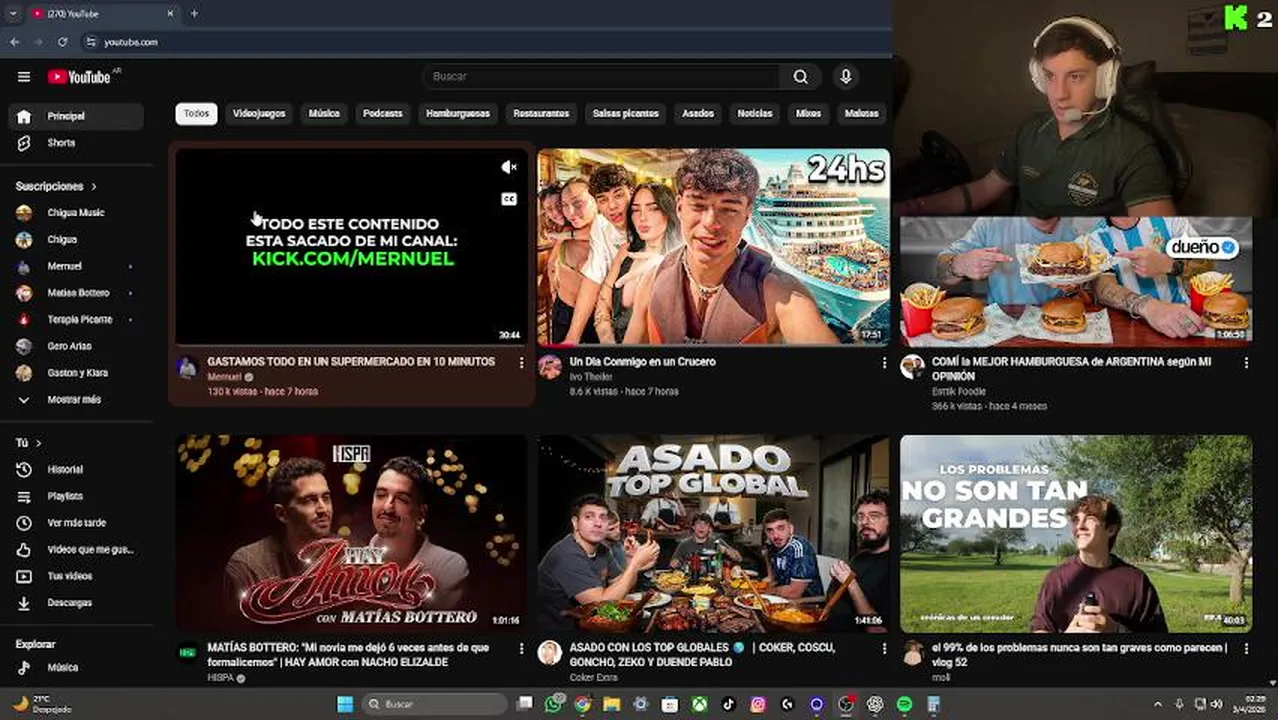Open Gaston y Kiara subscription channel
The height and width of the screenshot is (720, 1278).
(76, 373)
